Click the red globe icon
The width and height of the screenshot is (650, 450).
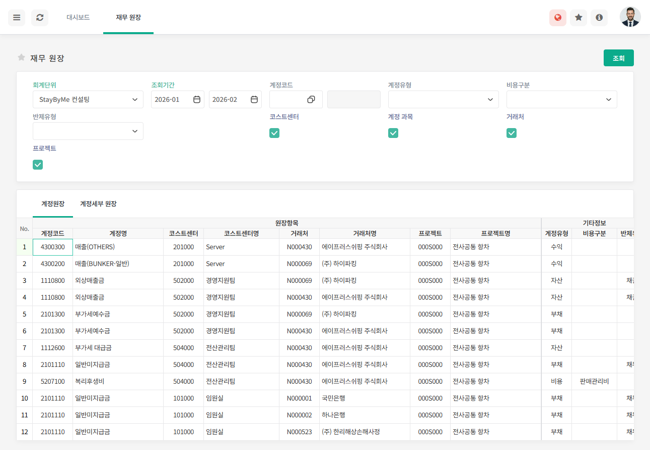click(x=558, y=17)
